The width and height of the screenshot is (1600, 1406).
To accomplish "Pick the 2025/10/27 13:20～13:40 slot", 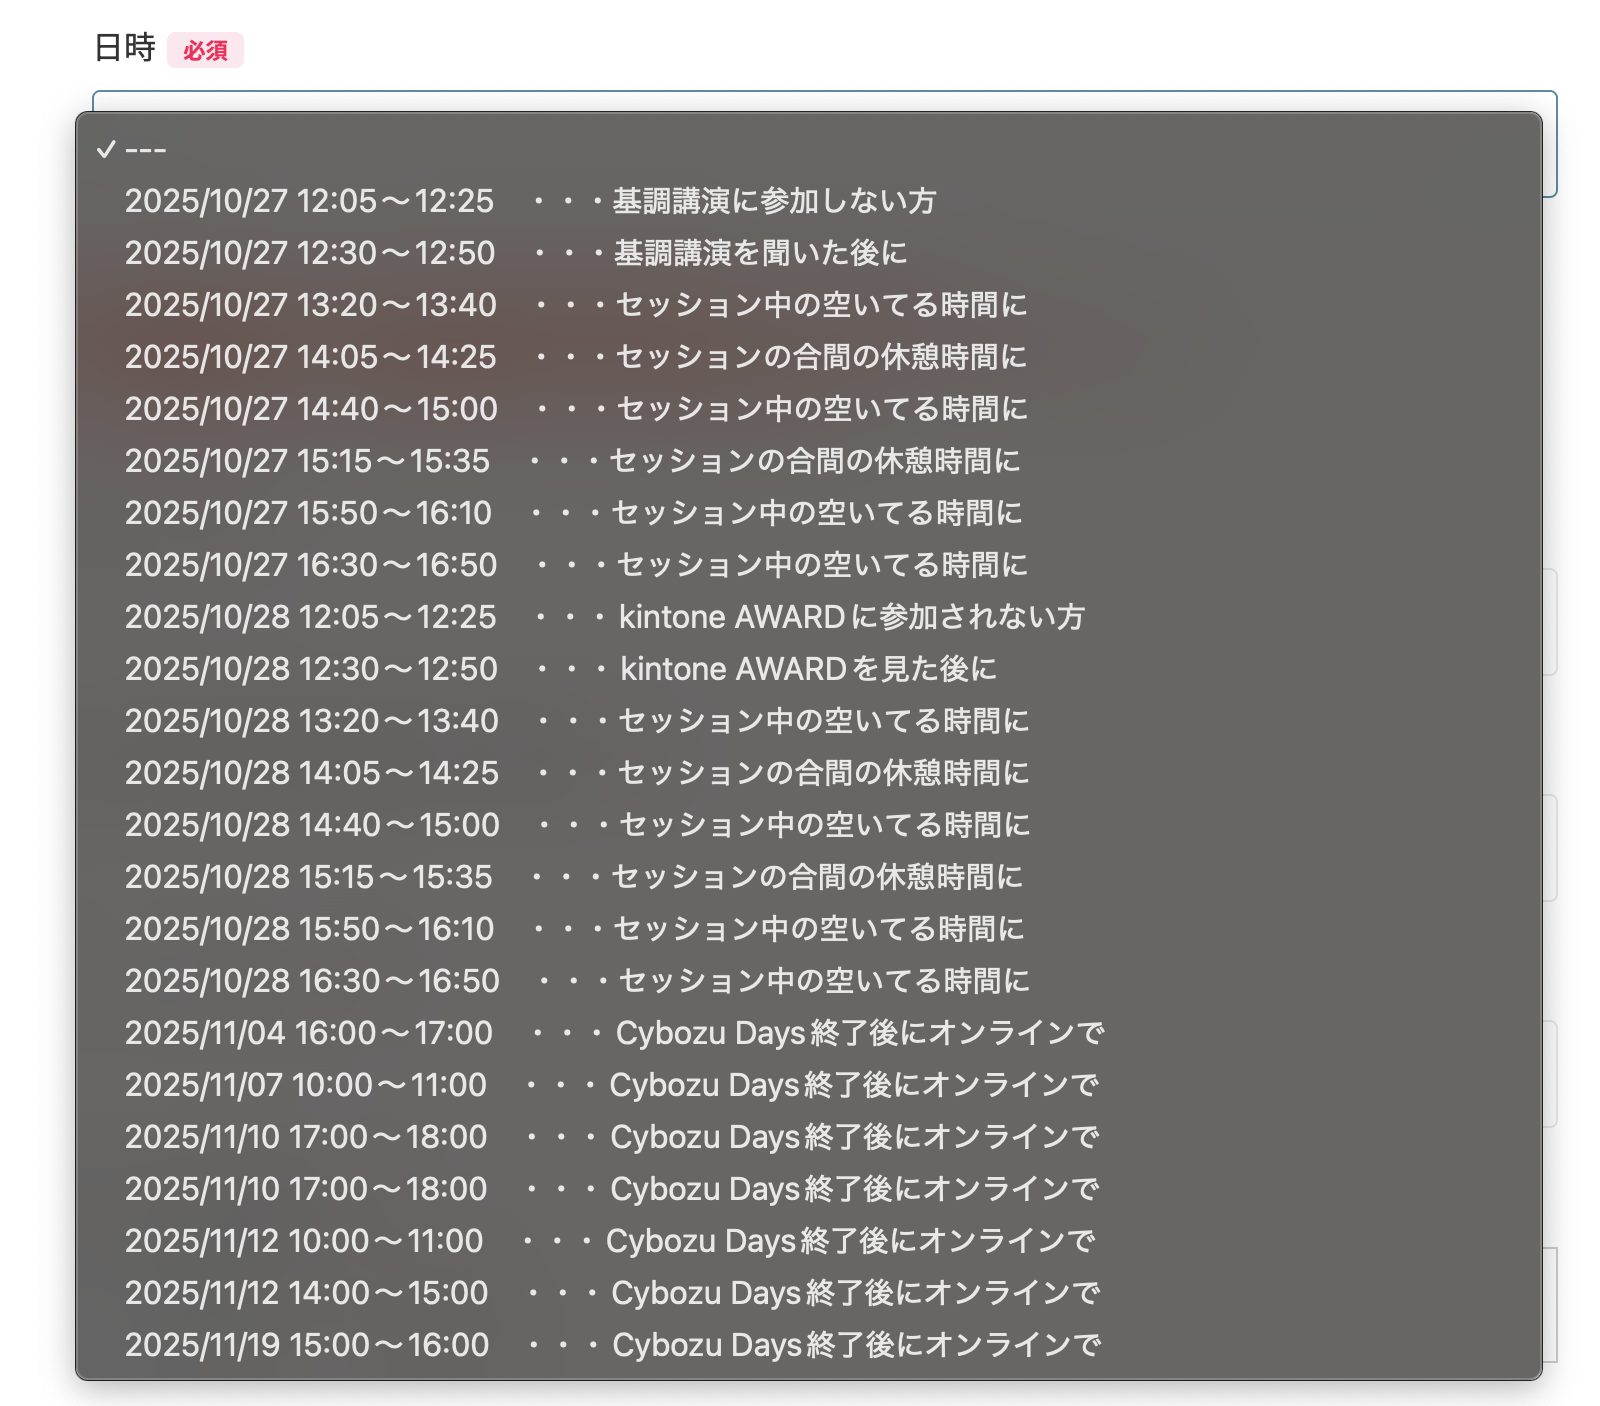I will tap(576, 305).
